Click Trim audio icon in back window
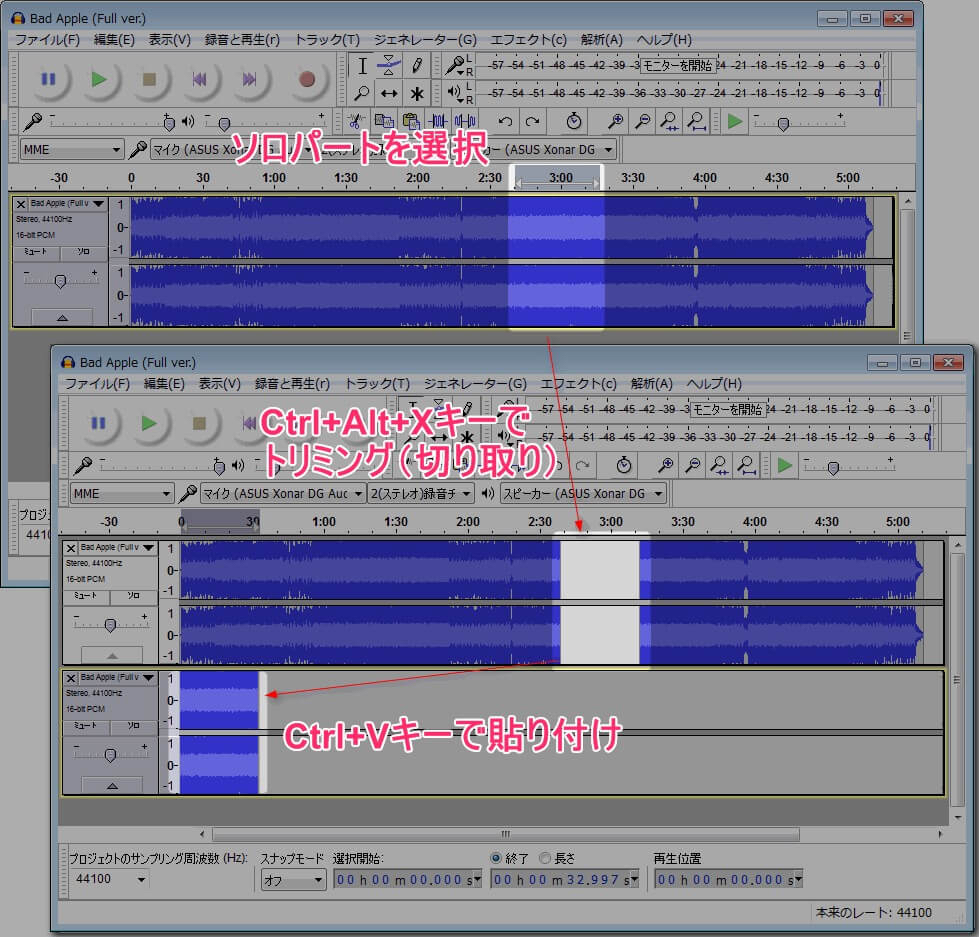 point(438,121)
